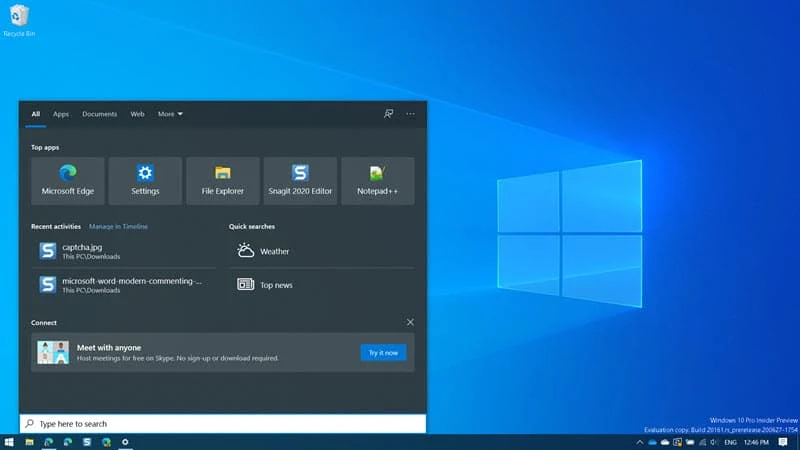This screenshot has width=800, height=450.
Task: Open recent file captcha.jpg
Action: coord(123,251)
